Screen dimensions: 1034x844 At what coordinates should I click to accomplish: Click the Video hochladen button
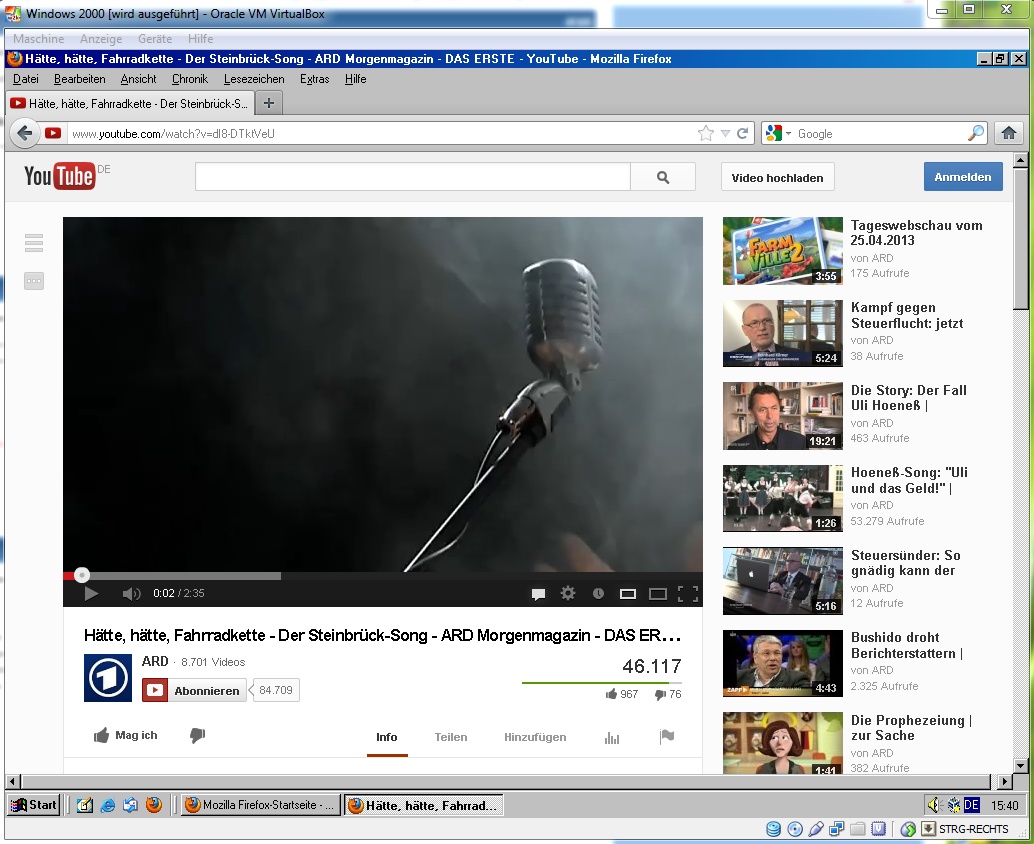coord(777,177)
